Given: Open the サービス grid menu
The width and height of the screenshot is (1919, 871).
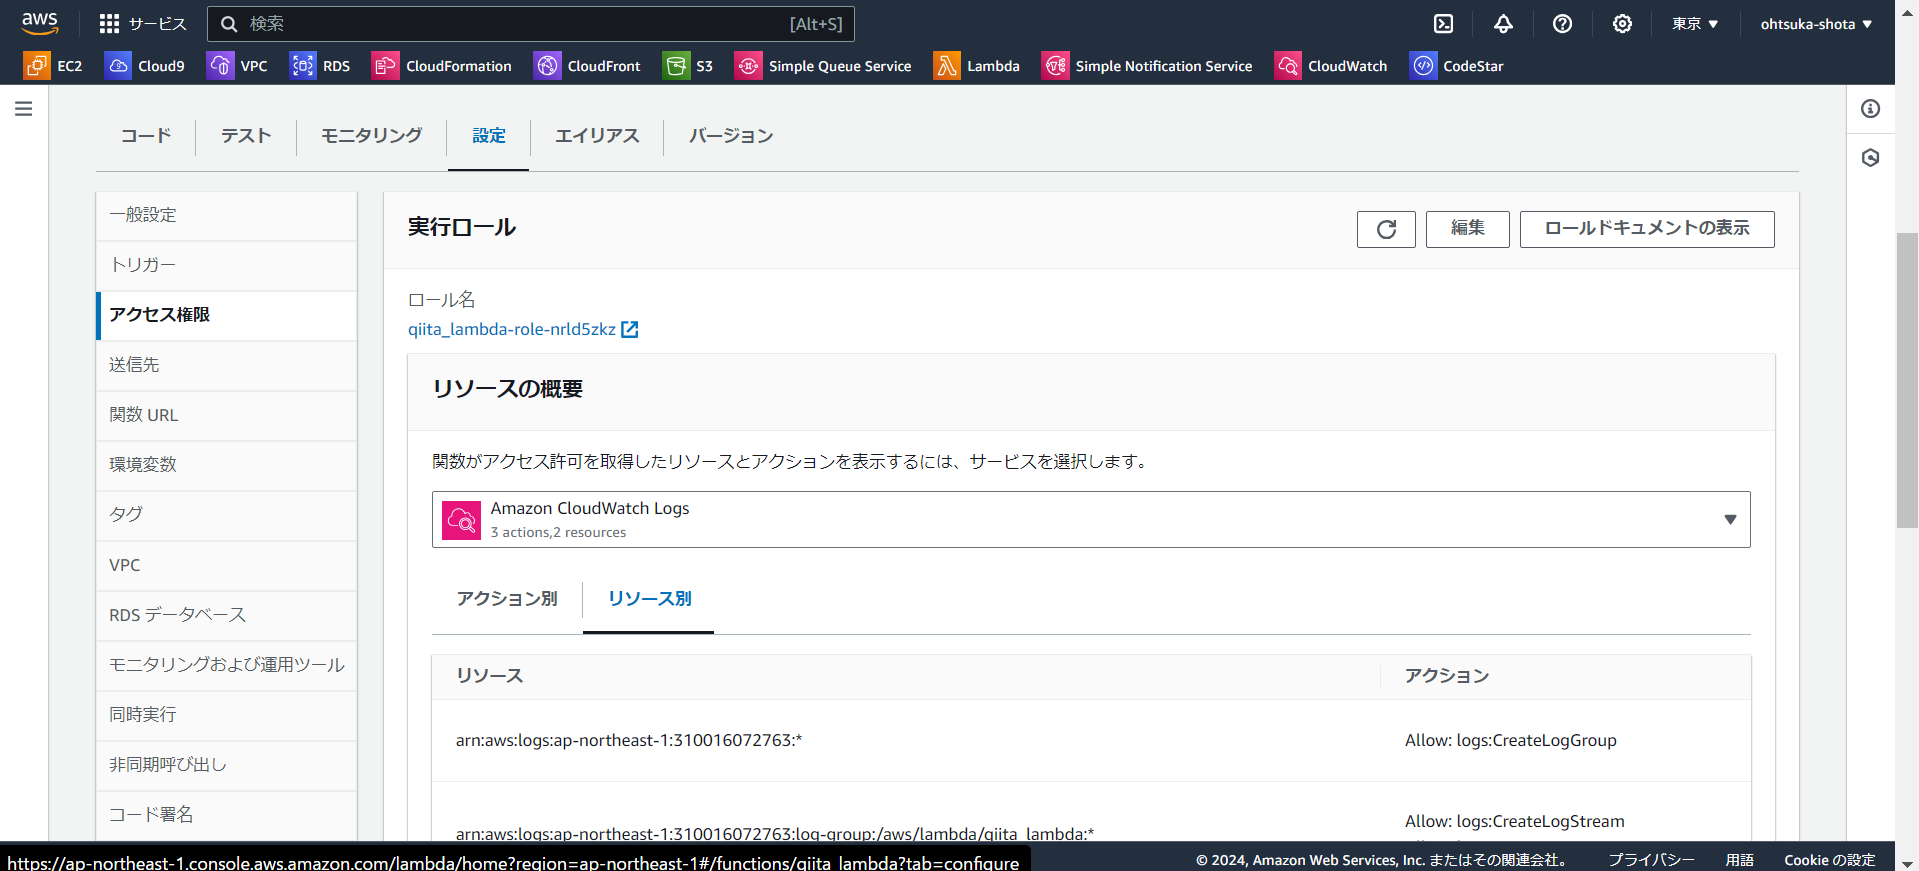Looking at the screenshot, I should [x=143, y=24].
